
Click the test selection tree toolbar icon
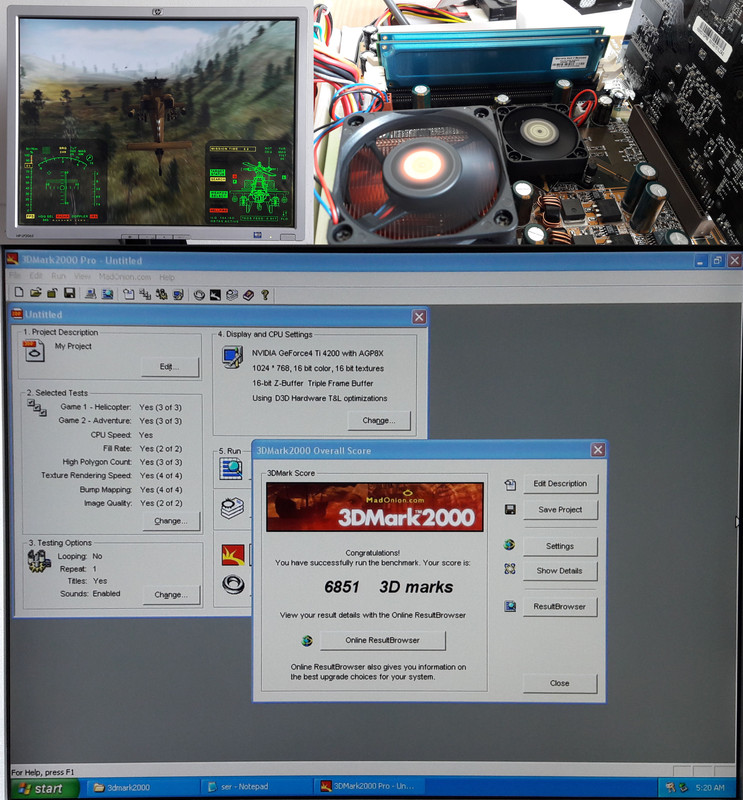(145, 294)
